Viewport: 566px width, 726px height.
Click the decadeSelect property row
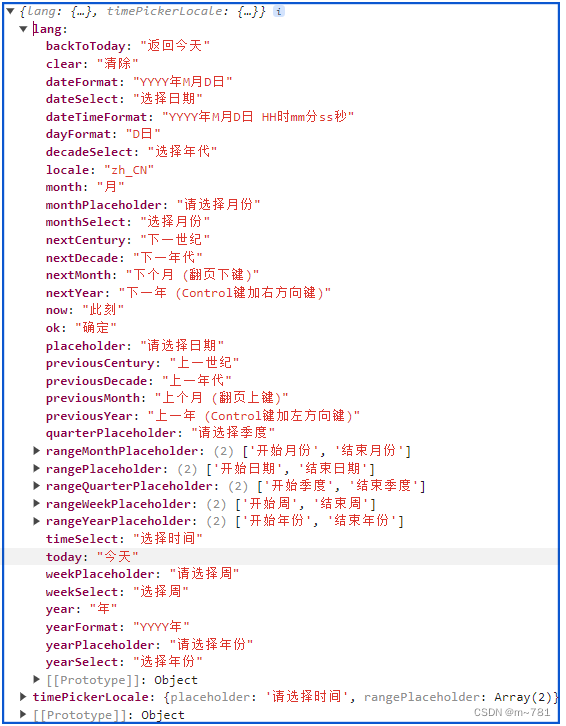(131, 152)
